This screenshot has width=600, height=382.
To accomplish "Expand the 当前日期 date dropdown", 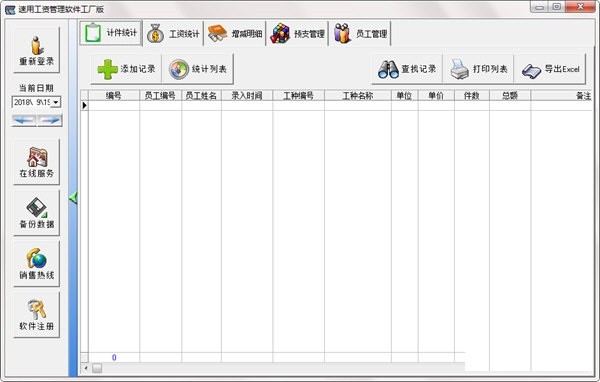I will pos(56,102).
